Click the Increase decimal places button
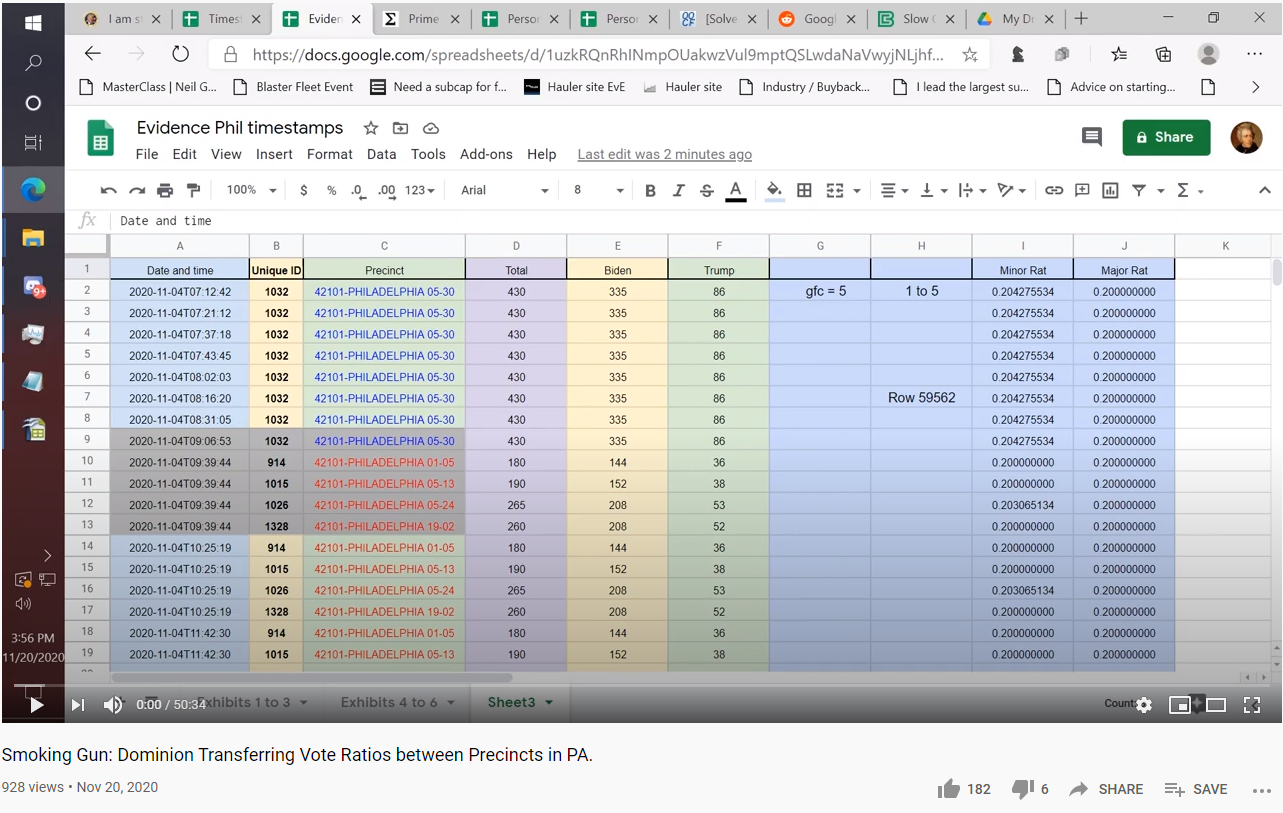The height and width of the screenshot is (813, 1283). [x=386, y=190]
